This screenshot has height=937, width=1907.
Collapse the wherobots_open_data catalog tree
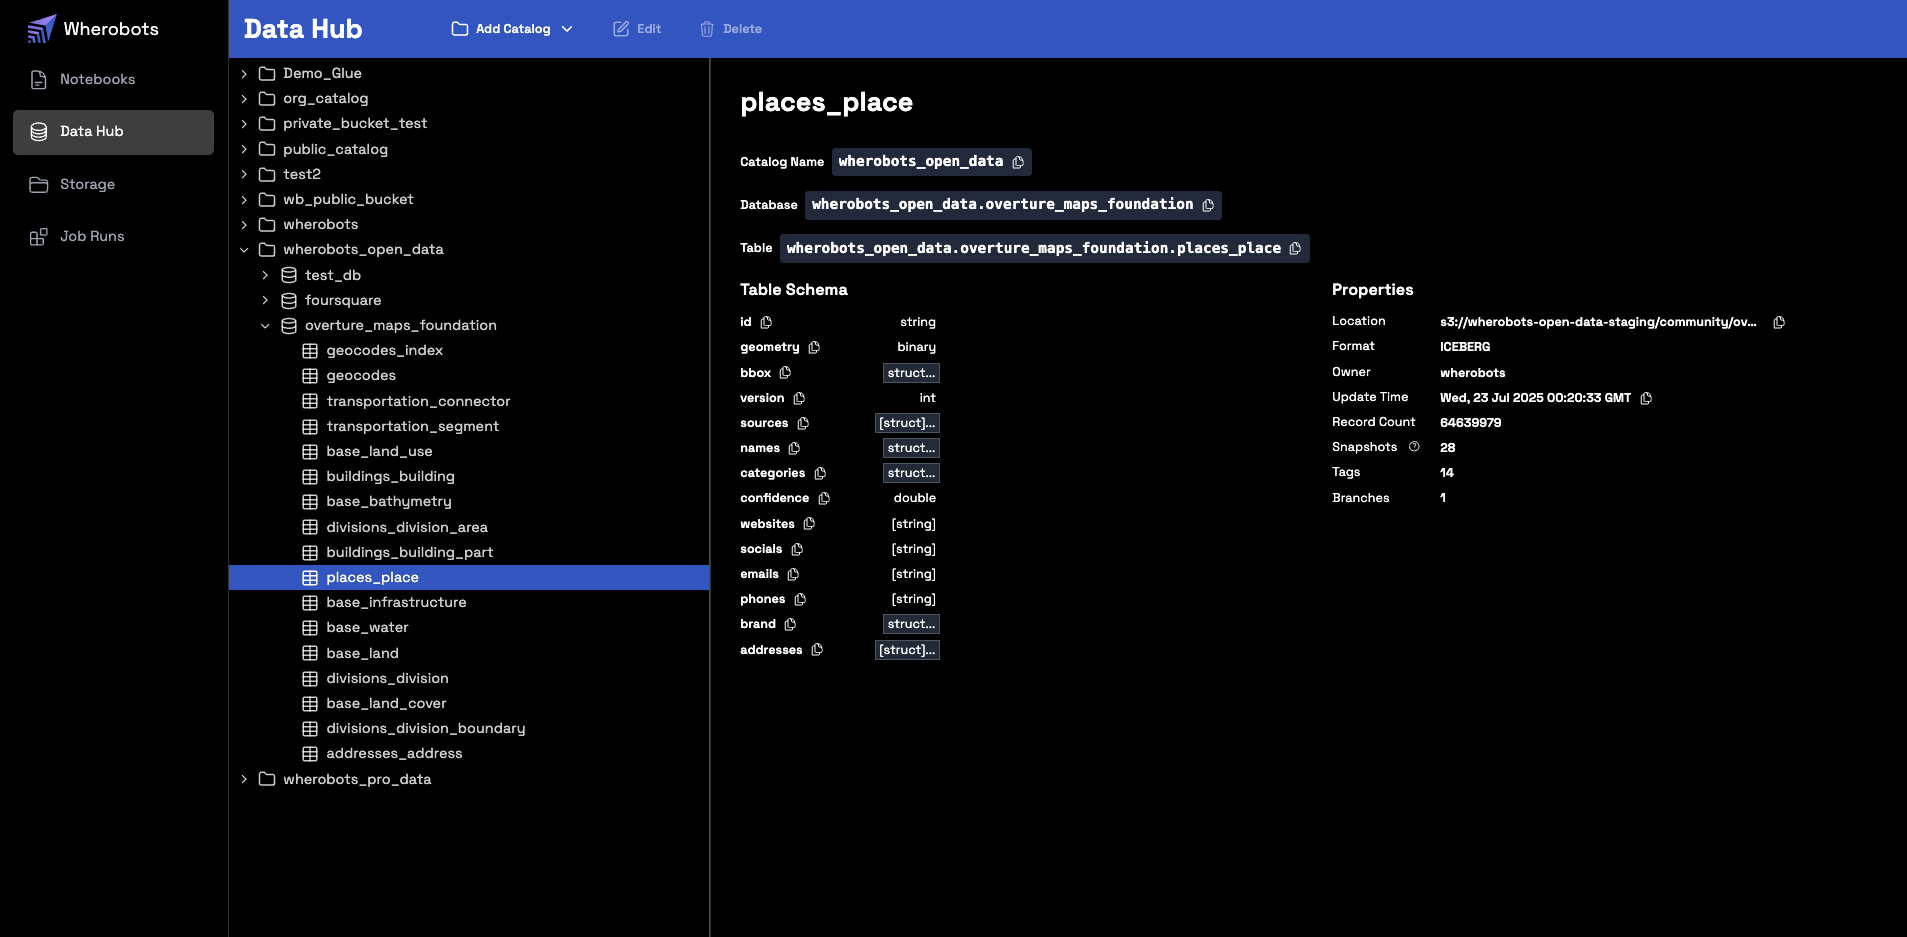tap(245, 249)
